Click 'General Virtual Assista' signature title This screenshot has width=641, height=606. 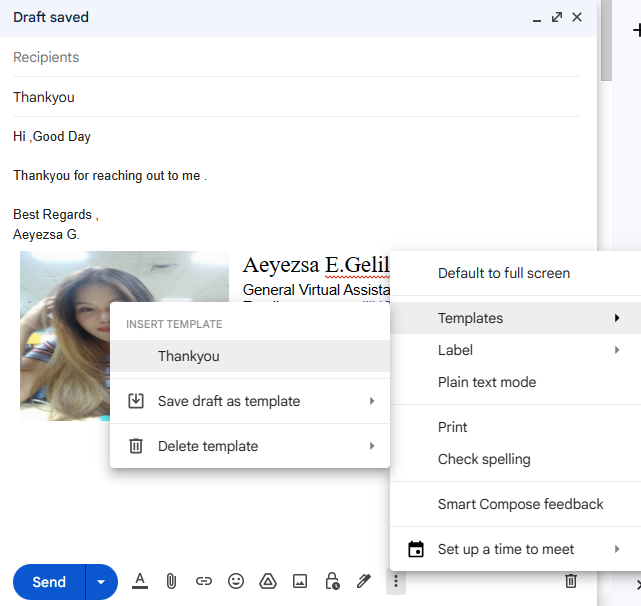point(316,290)
